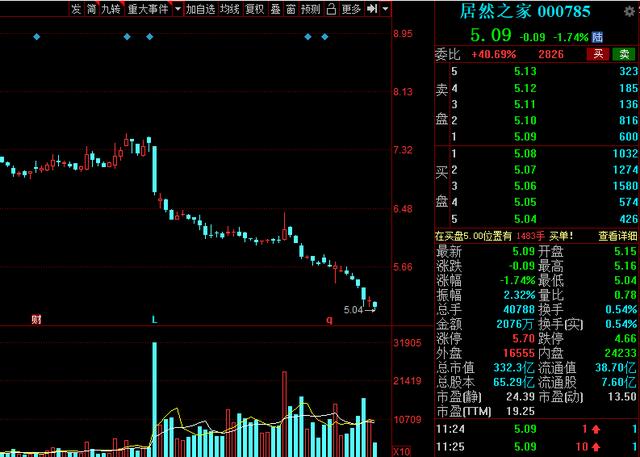Click the 市盈(TTM) 19.25 value
Screen dimensions: 640x457
click(520, 411)
